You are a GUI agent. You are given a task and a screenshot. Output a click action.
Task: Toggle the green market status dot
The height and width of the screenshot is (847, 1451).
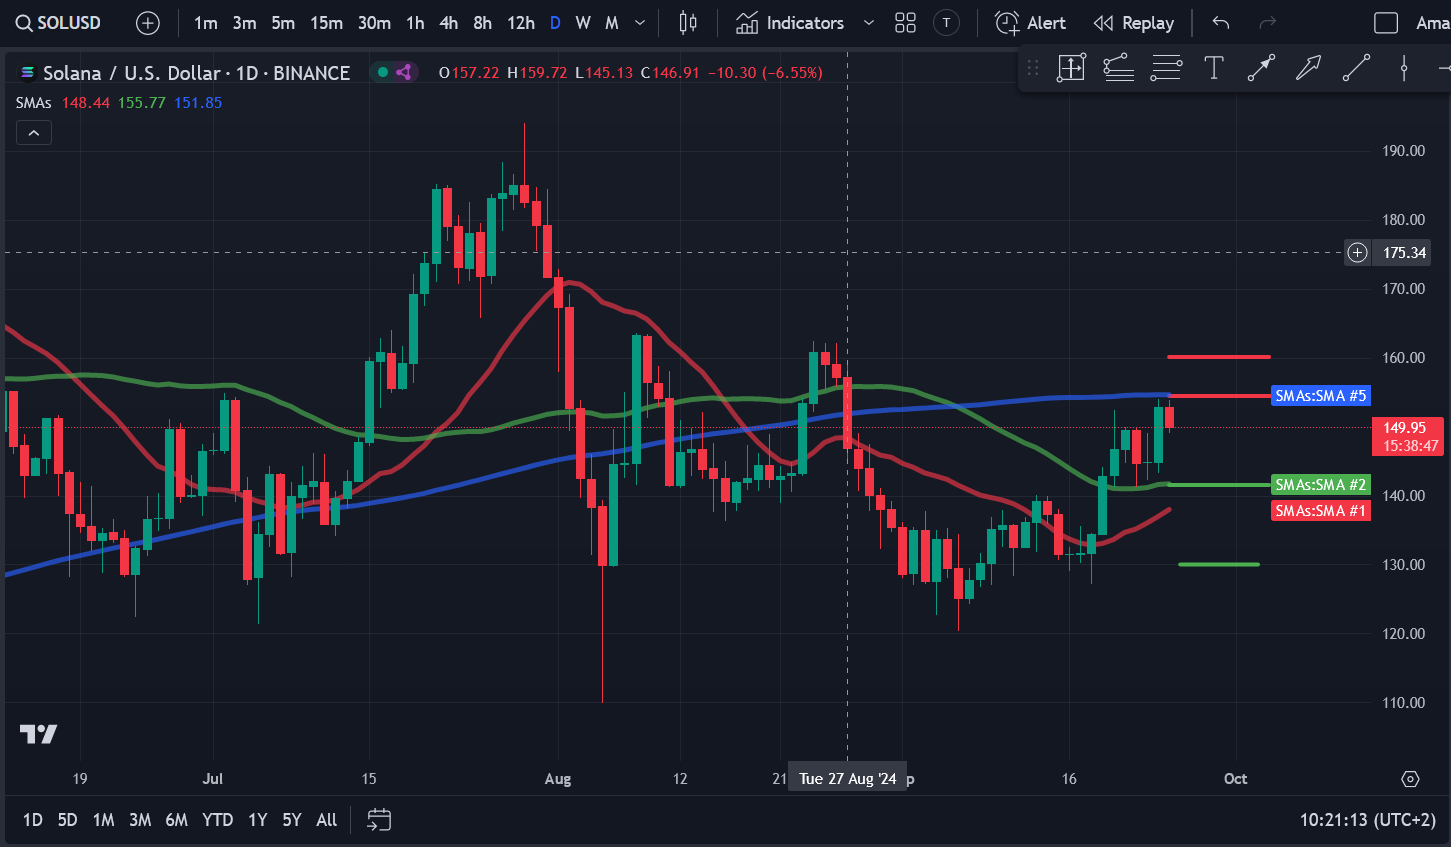coord(383,72)
